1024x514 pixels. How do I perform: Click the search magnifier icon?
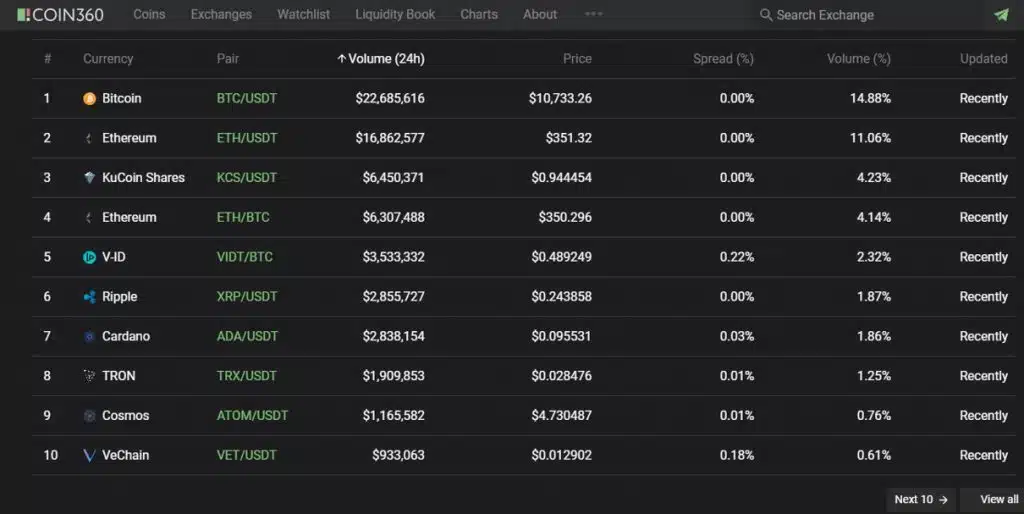(765, 14)
